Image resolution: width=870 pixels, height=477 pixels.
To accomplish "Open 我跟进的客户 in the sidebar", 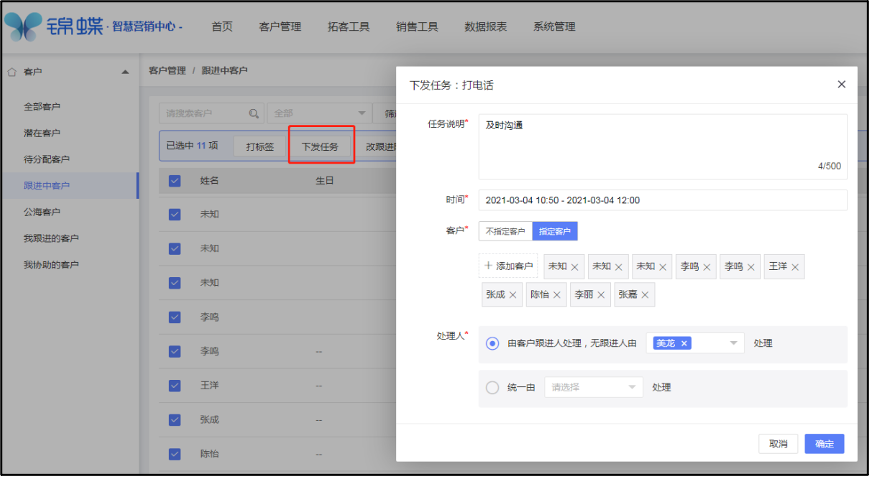I will click(x=51, y=238).
